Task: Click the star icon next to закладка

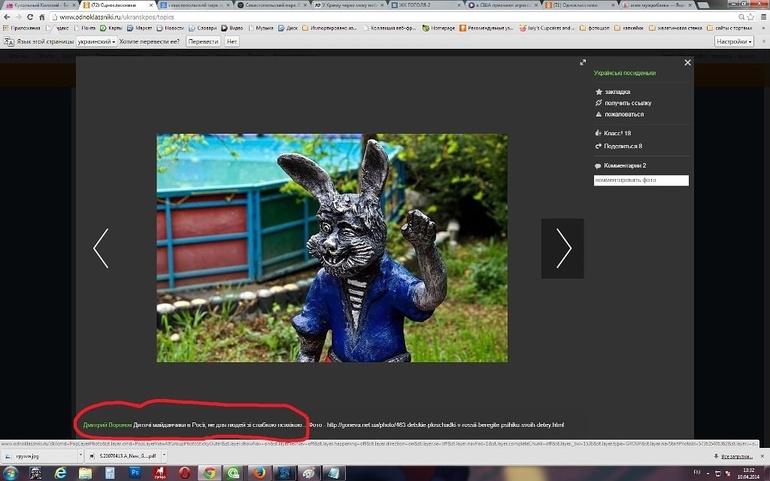Action: [598, 92]
